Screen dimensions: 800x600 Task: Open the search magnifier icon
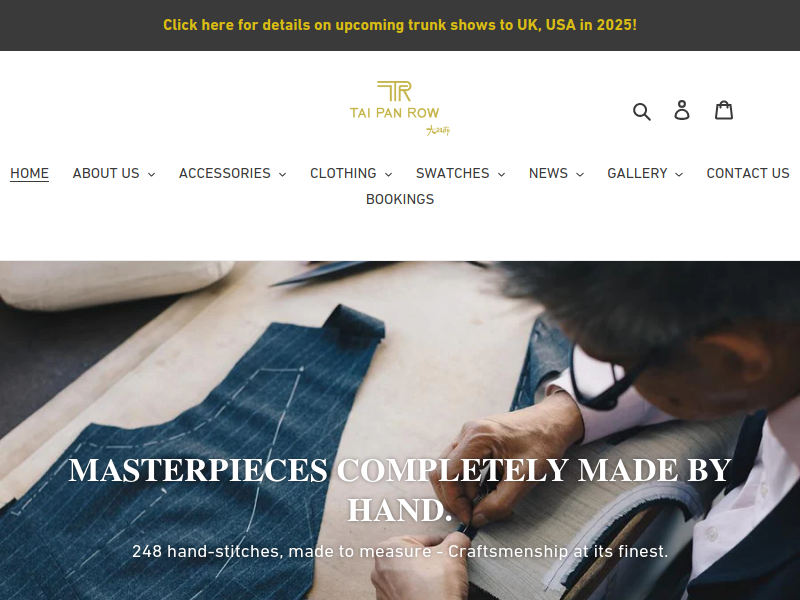point(641,111)
